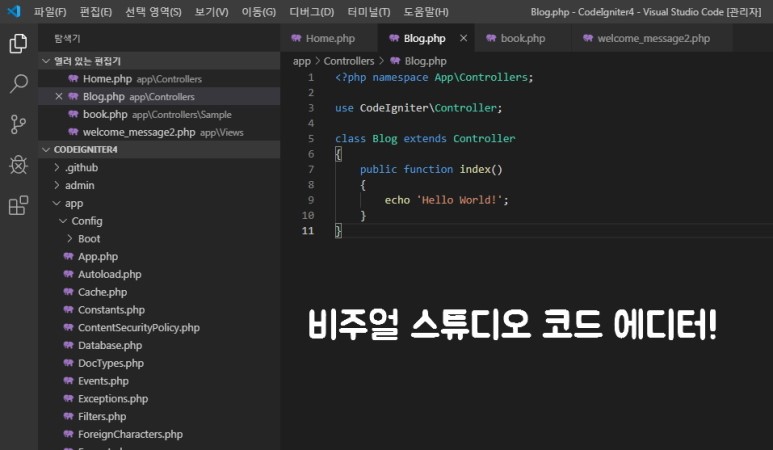Open welcome_message2.php in open editors list
773x450 pixels.
pos(159,132)
